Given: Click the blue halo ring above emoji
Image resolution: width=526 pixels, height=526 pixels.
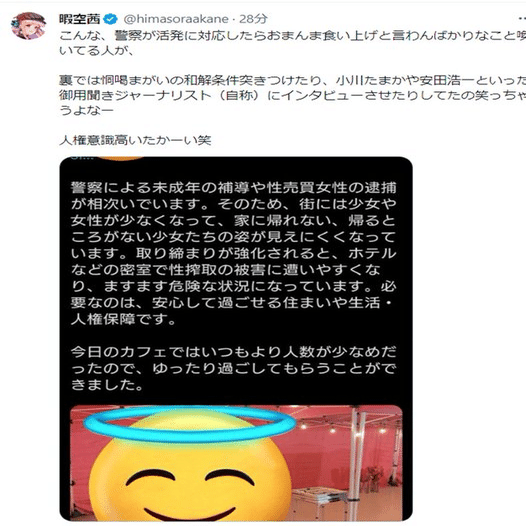Looking at the screenshot, I should coord(190,424).
